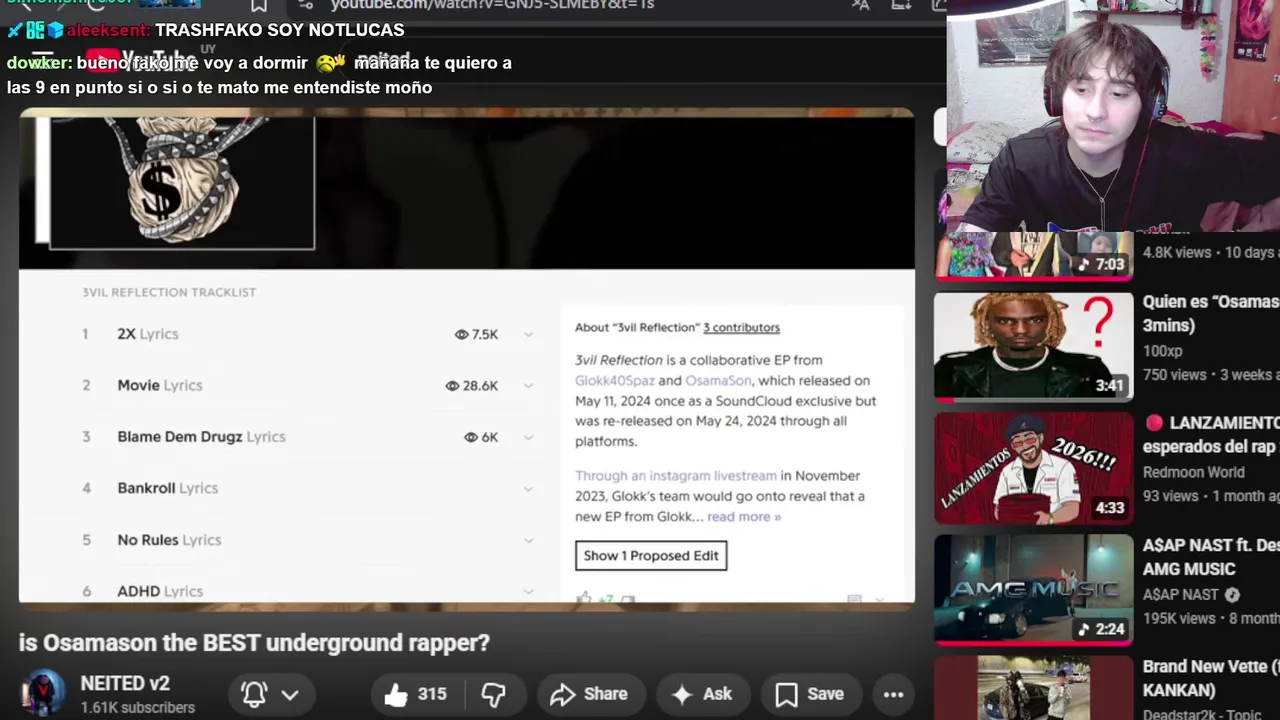Screen dimensions: 1280x720
Task: Click the Brand New Vette video title
Action: [x=1211, y=678]
